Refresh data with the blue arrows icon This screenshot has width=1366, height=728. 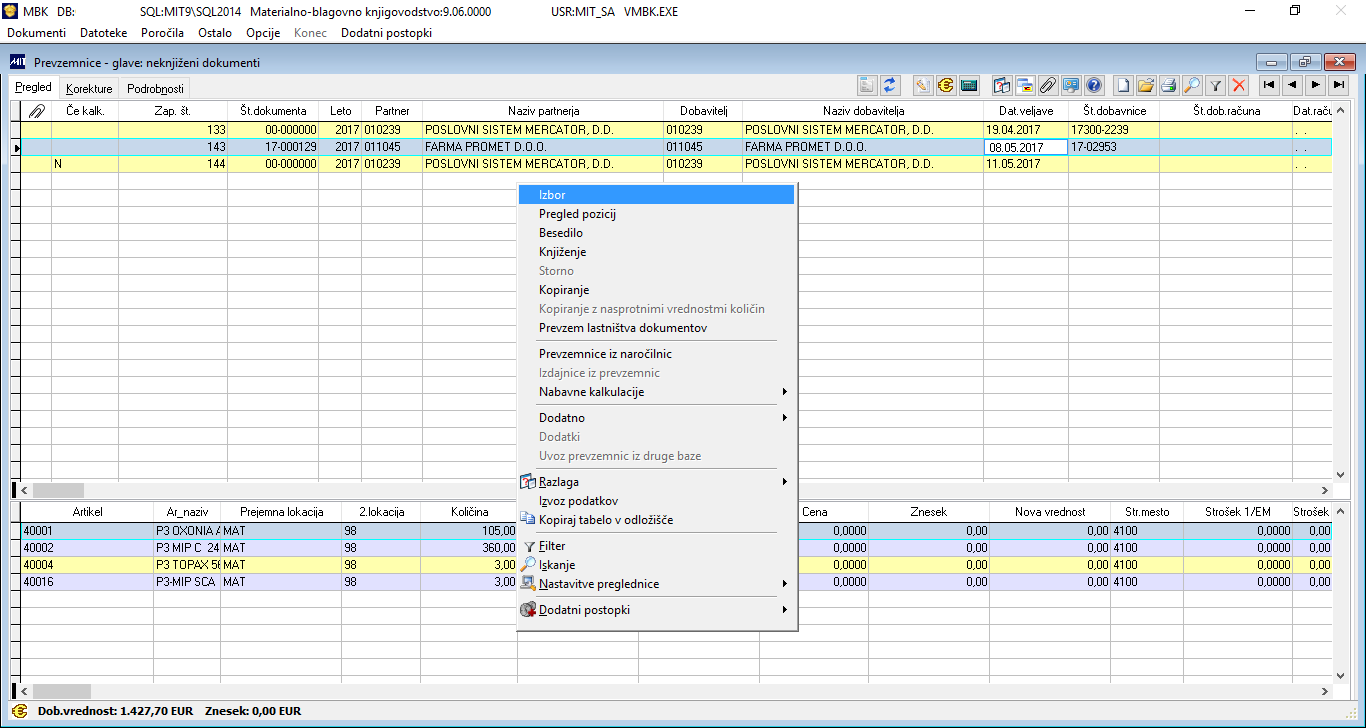pos(889,86)
